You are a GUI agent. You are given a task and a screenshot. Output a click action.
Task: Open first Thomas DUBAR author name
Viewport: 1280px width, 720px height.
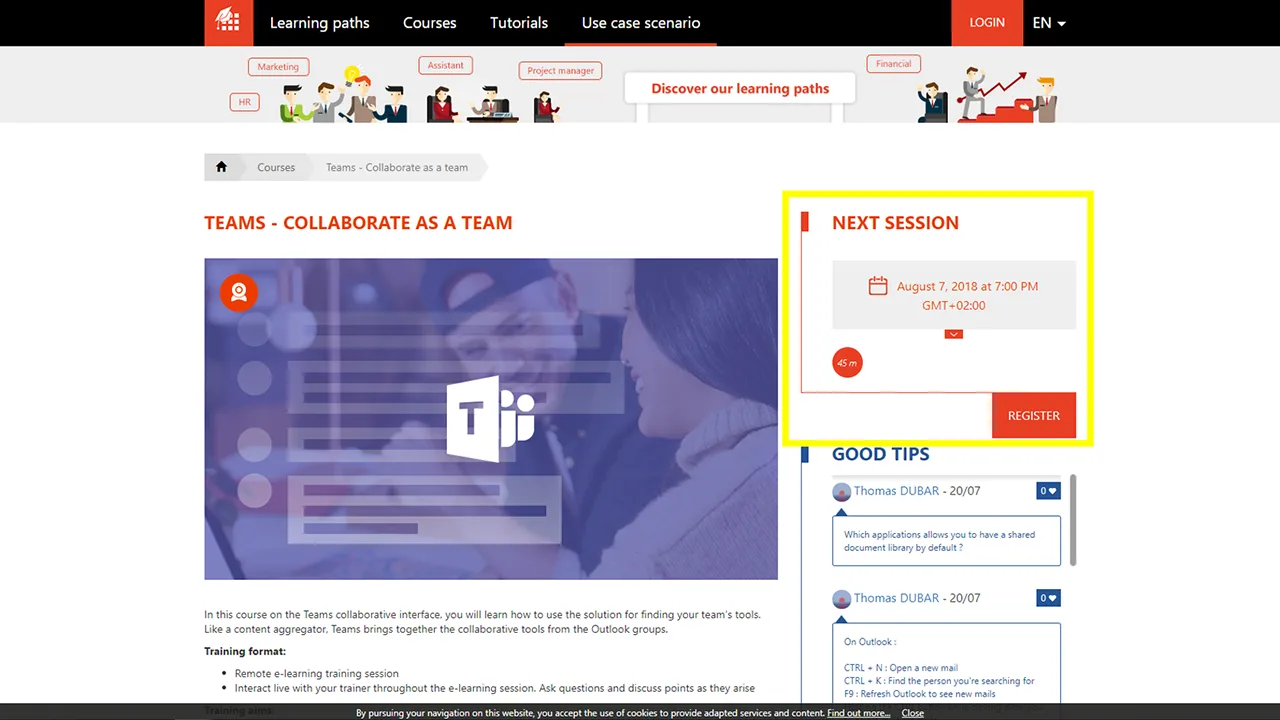(897, 491)
